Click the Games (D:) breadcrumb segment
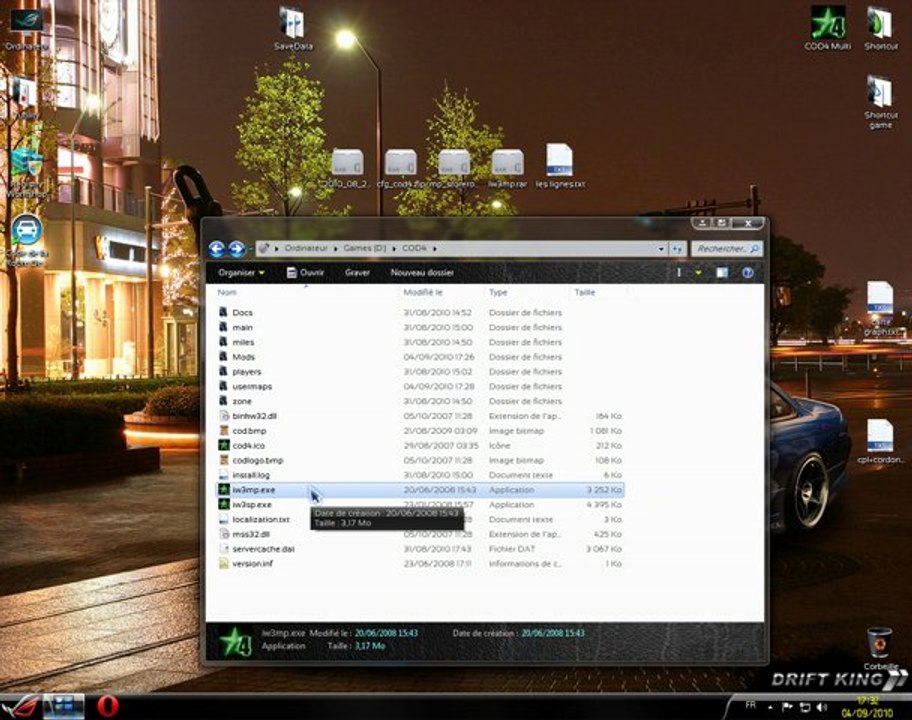Viewport: 912px width, 720px height. tap(365, 248)
